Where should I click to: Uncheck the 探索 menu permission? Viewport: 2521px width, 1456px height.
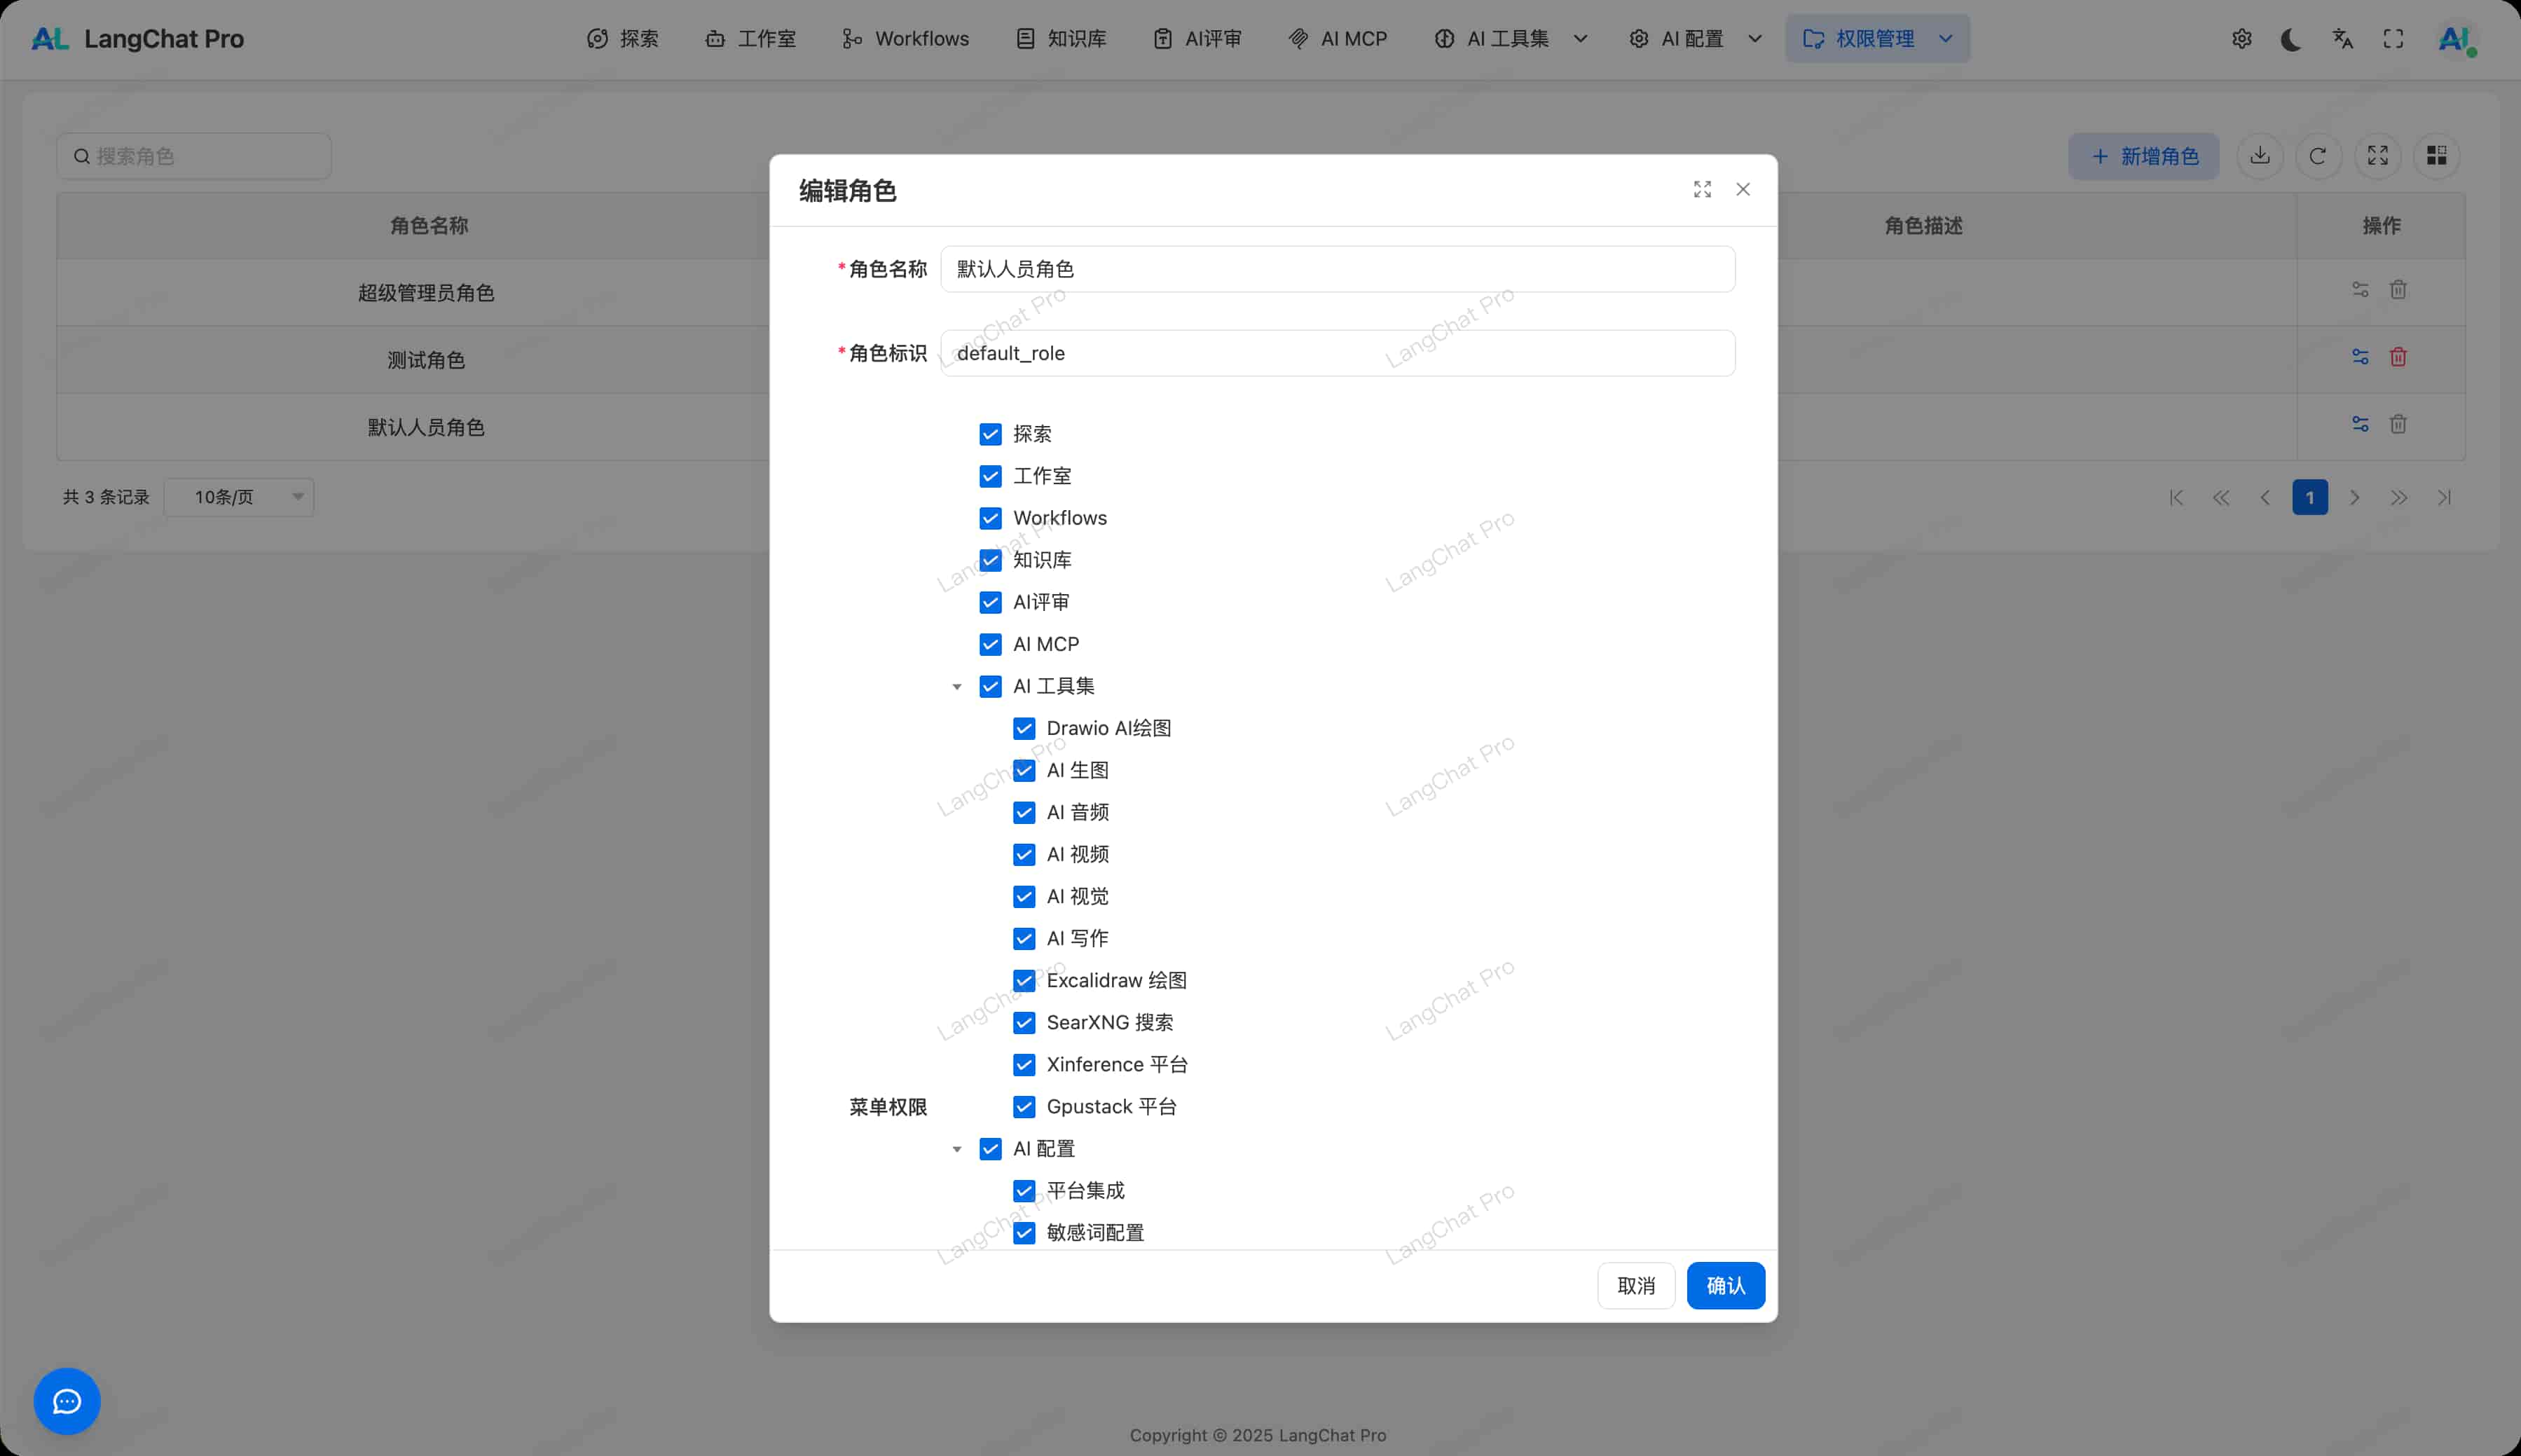(990, 434)
